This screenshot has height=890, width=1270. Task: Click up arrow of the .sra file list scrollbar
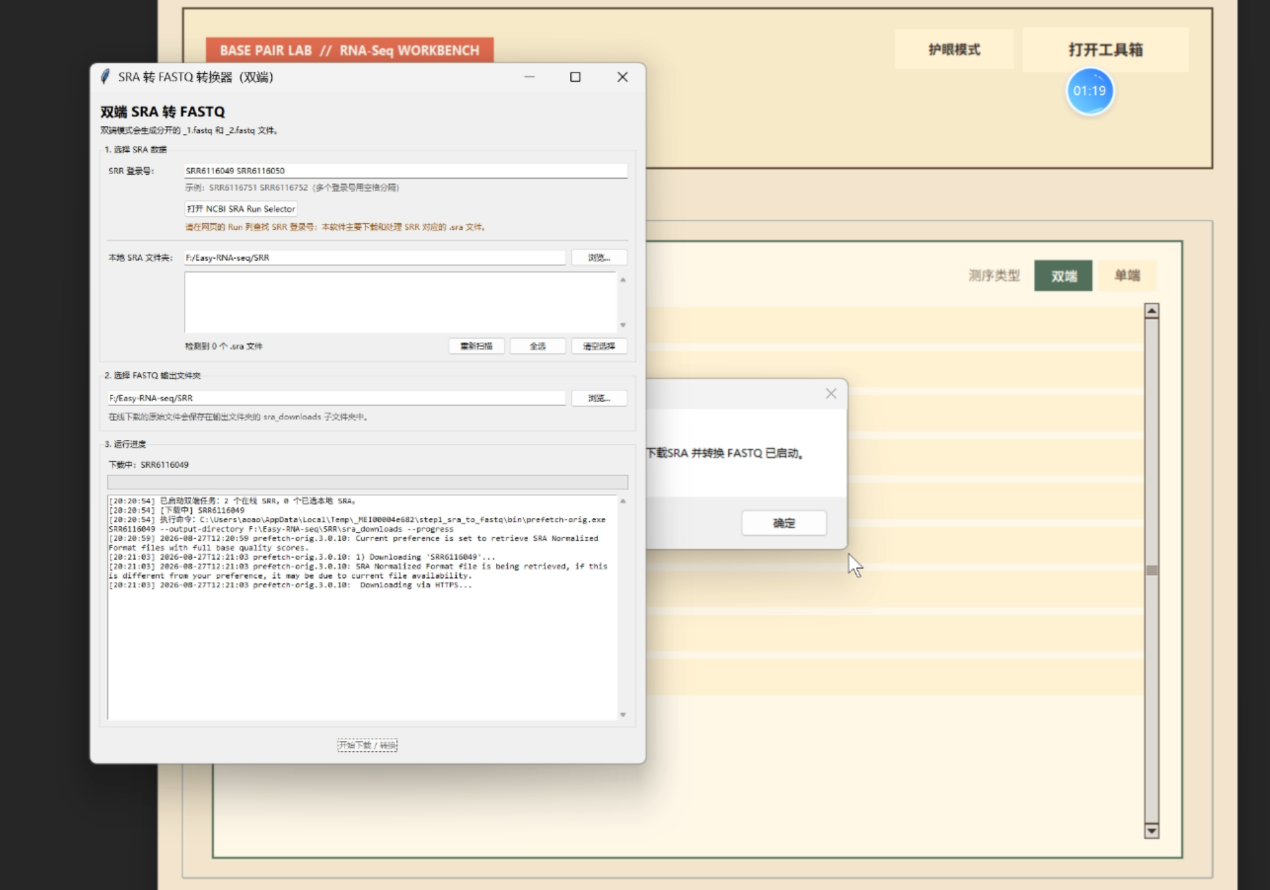pyautogui.click(x=623, y=279)
